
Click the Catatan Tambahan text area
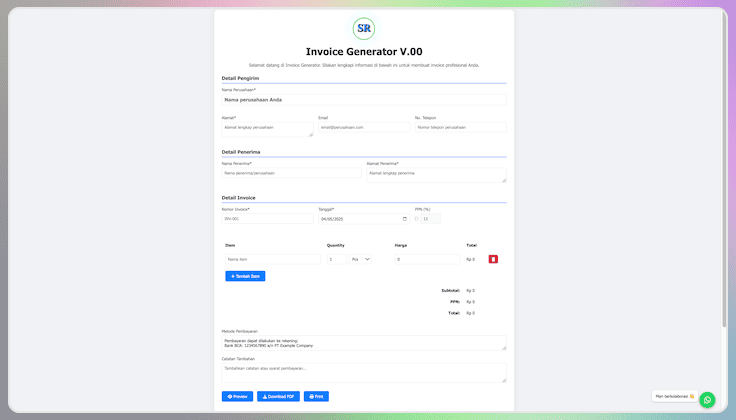364,372
